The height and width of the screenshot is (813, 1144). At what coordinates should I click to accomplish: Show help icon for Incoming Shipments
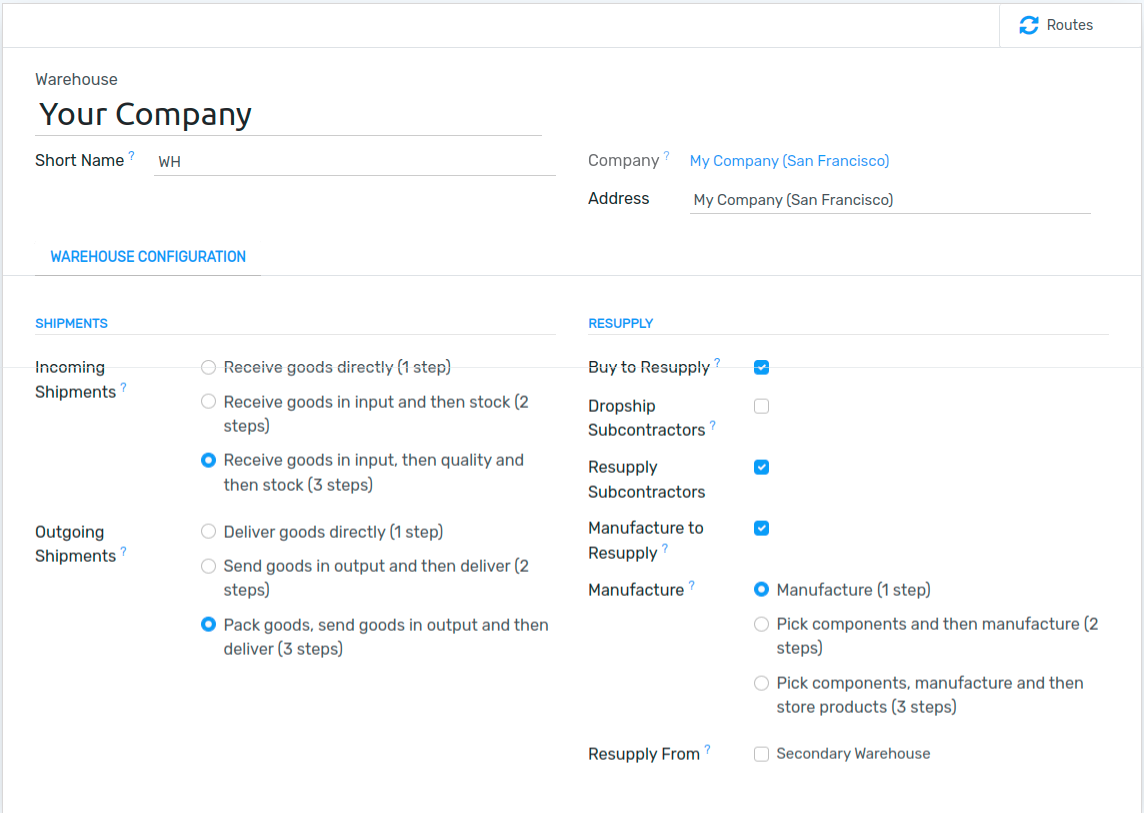[x=123, y=388]
